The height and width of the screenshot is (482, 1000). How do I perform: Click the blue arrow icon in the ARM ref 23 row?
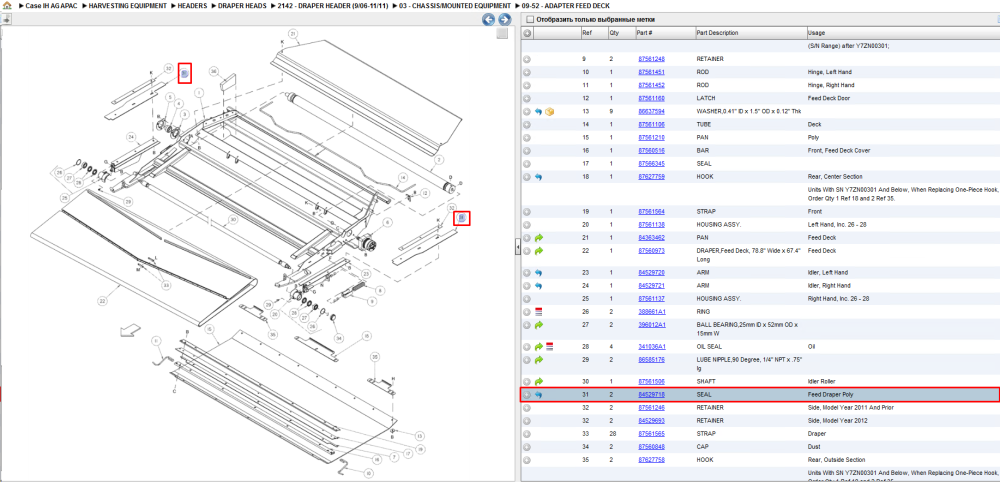[539, 273]
